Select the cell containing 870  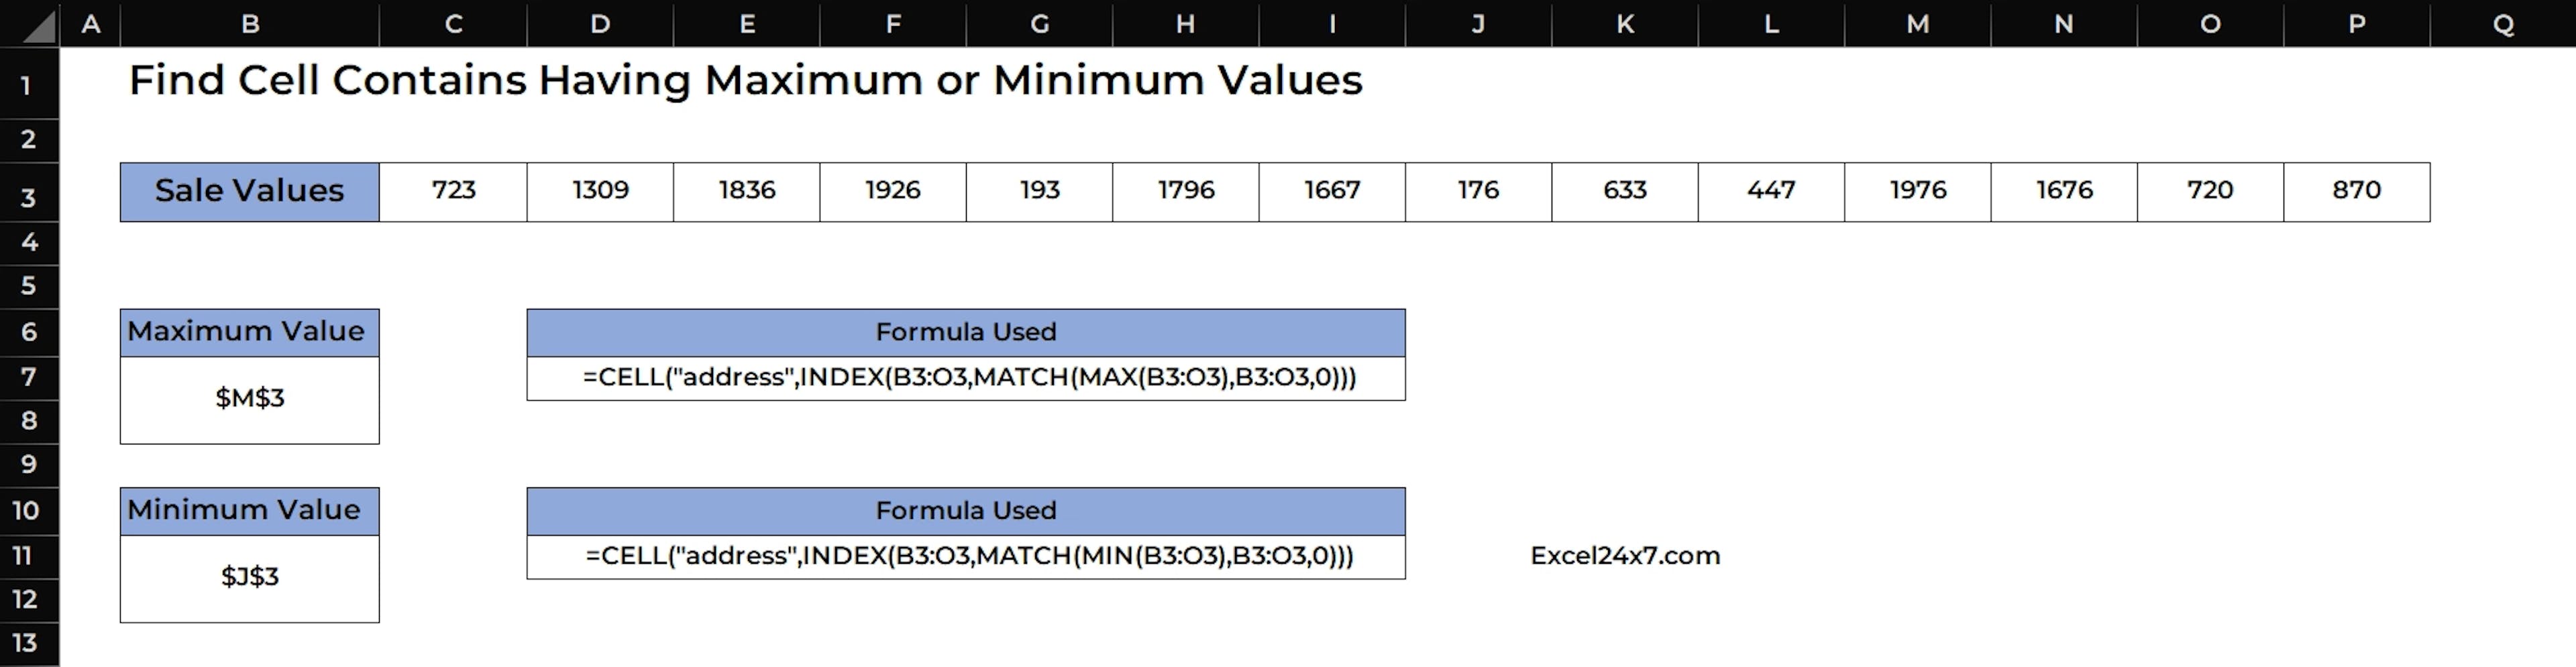coord(2357,192)
